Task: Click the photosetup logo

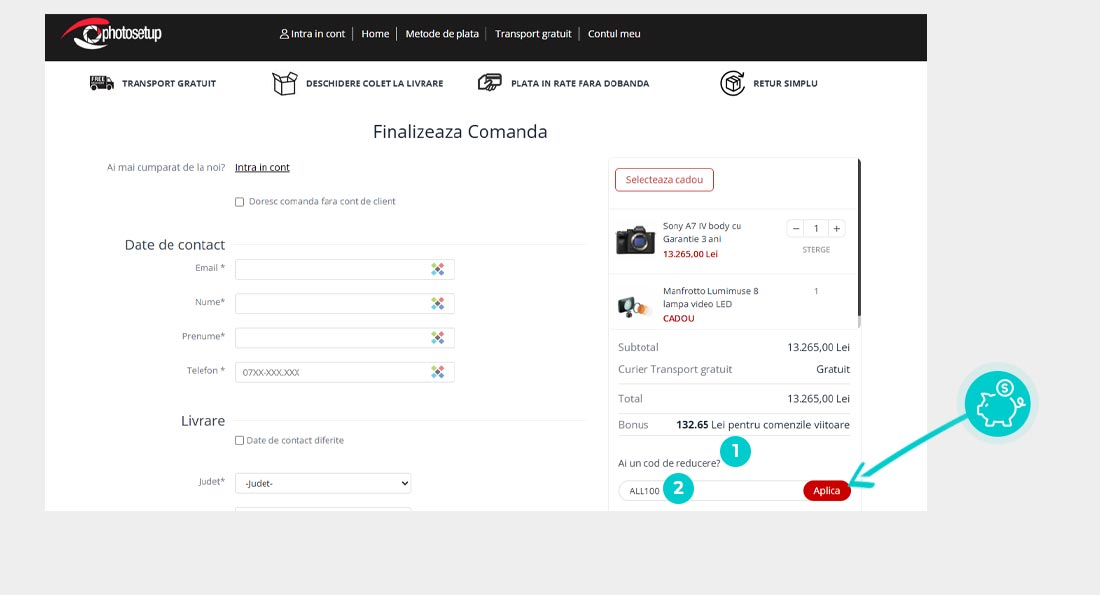Action: (x=110, y=34)
